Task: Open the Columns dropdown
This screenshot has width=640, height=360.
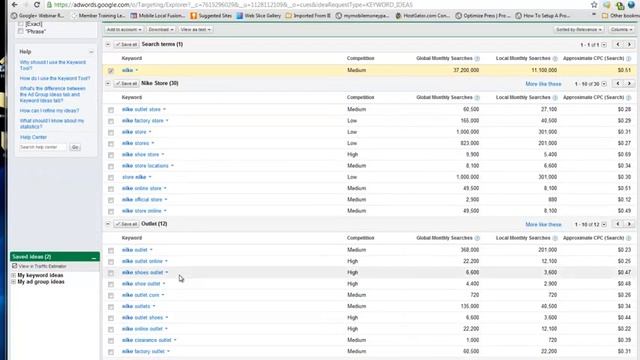Action: point(621,29)
